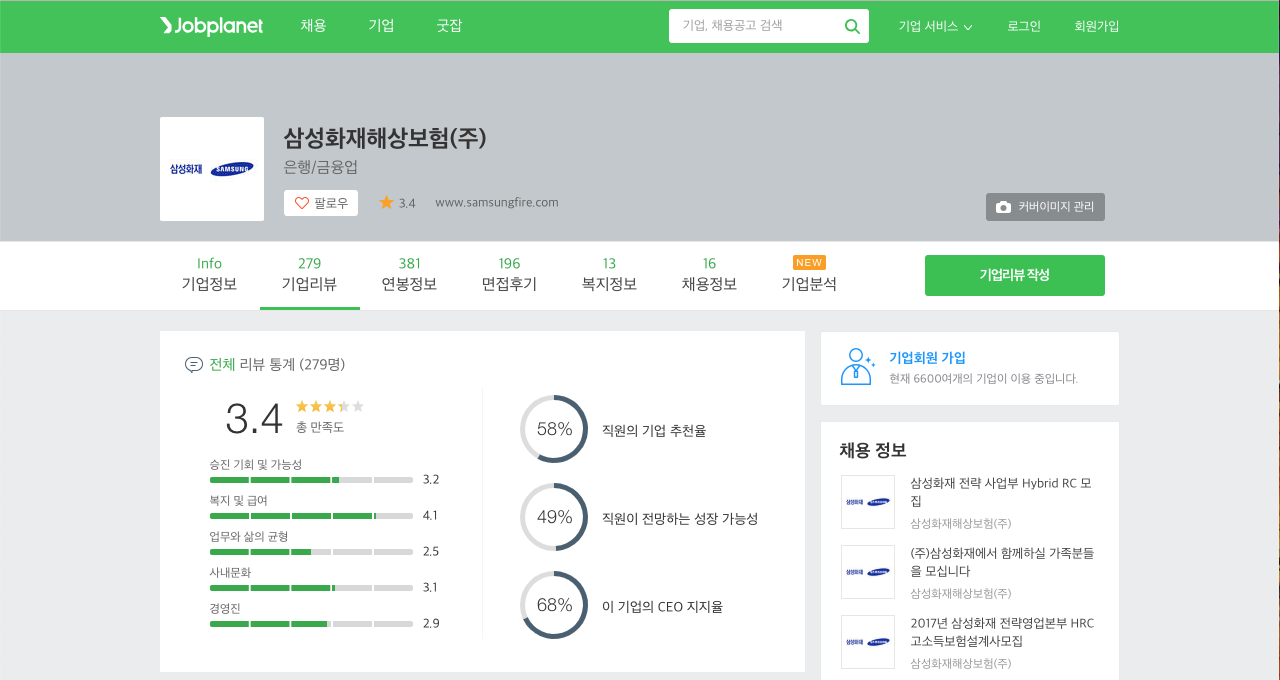Click the search magnifier icon

click(x=852, y=26)
